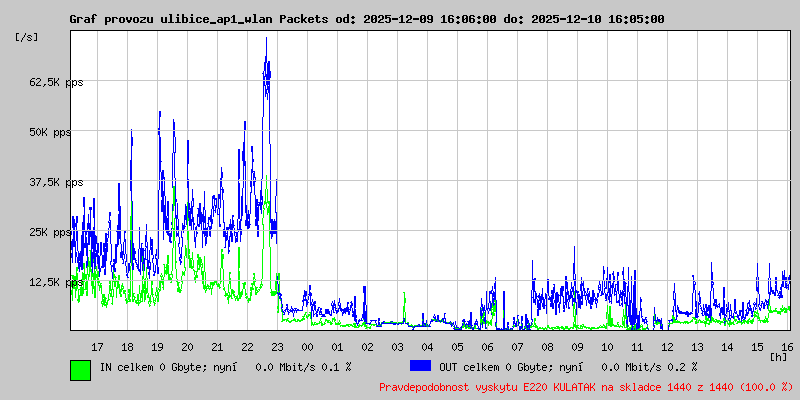
Task: Click the '06' hour tick label
Action: [487, 347]
